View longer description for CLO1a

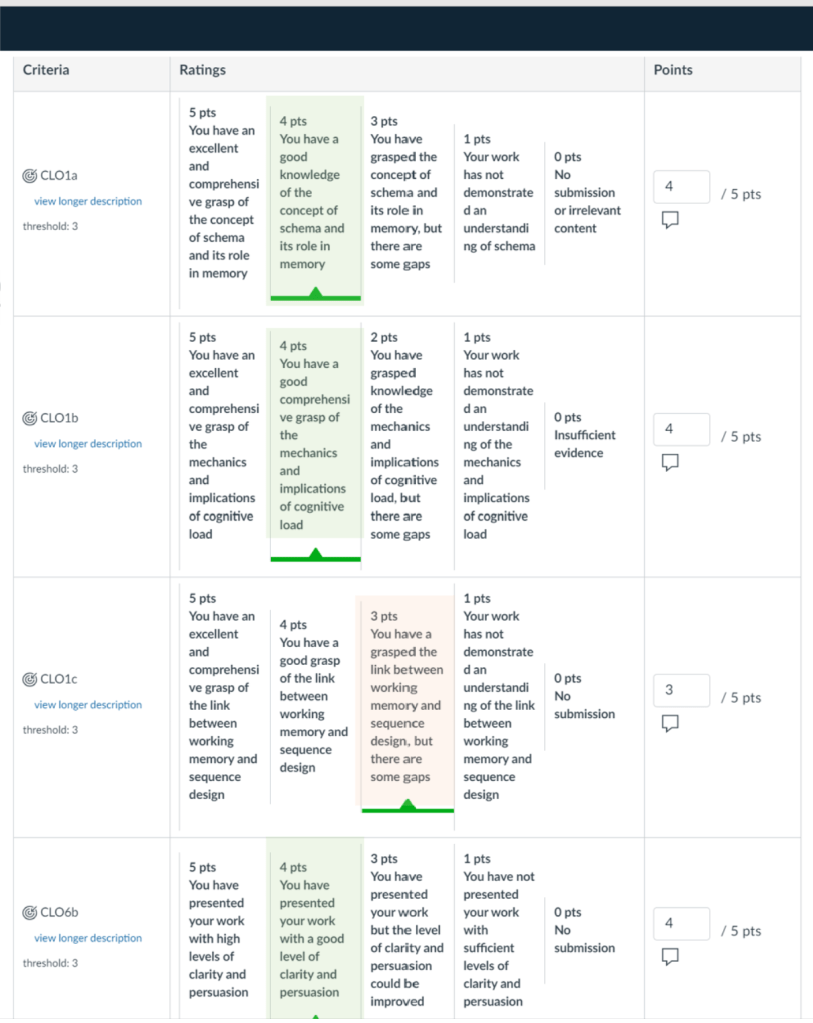(x=88, y=202)
